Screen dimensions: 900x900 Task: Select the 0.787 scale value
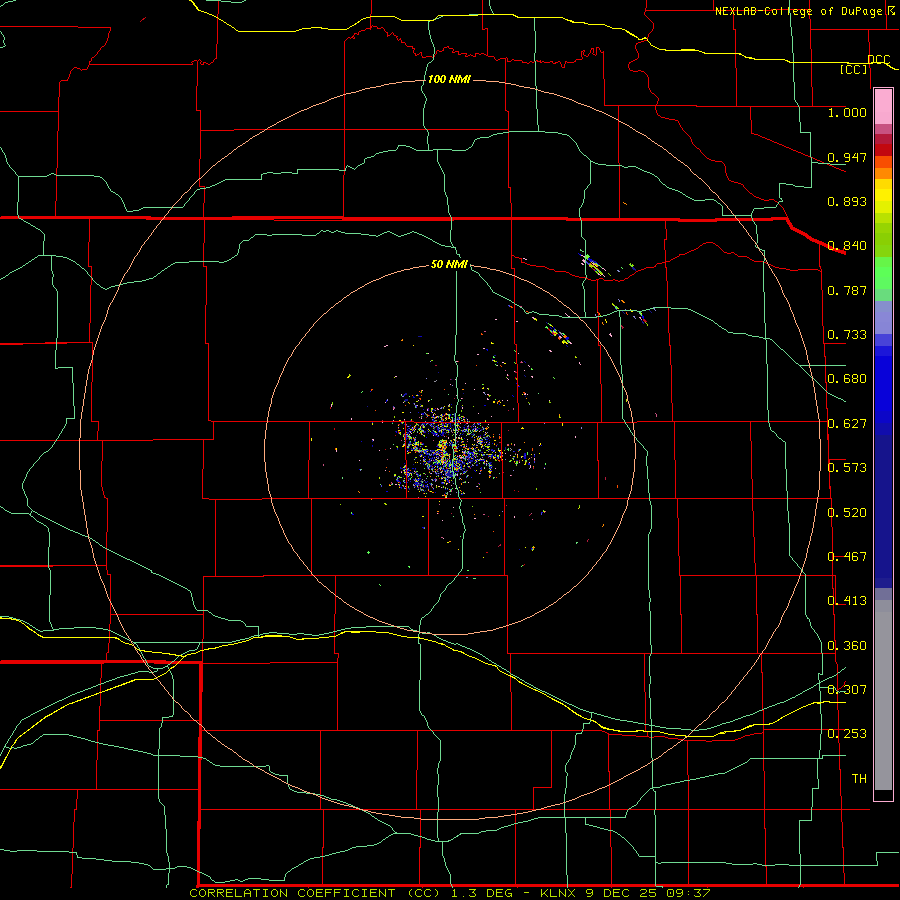pos(847,290)
